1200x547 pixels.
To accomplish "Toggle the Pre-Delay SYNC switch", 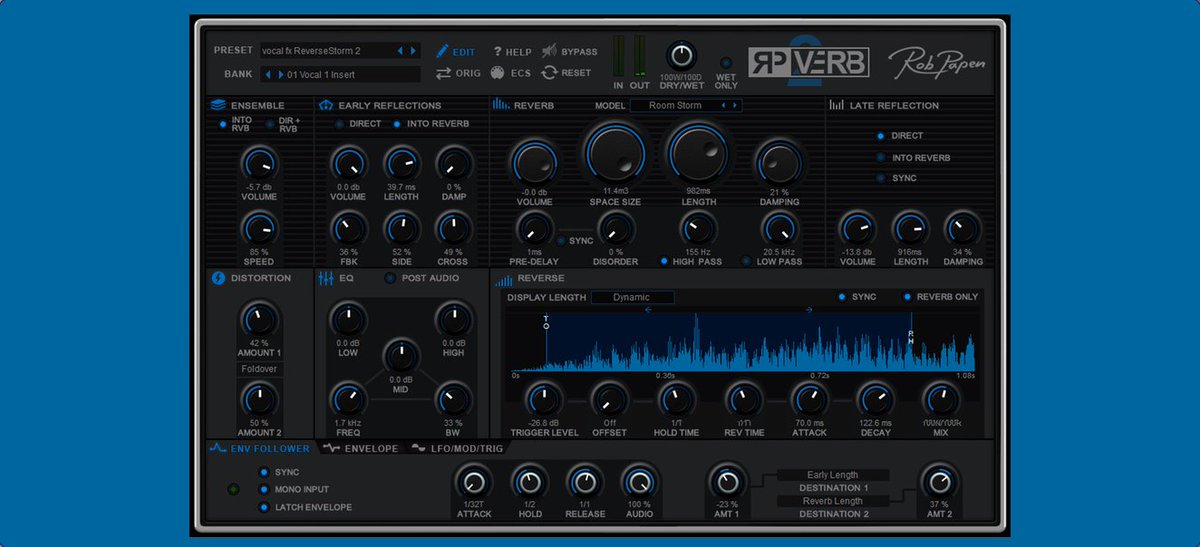I will pyautogui.click(x=561, y=241).
